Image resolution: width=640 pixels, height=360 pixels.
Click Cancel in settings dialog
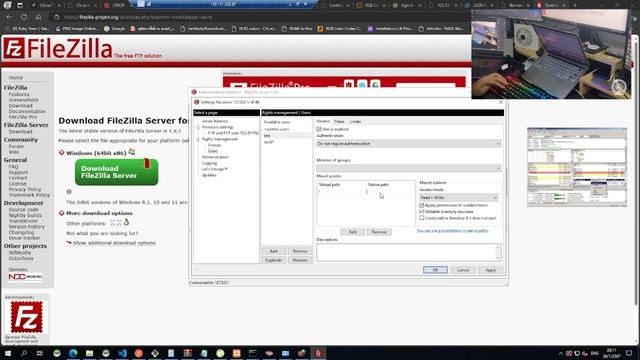[x=463, y=270]
